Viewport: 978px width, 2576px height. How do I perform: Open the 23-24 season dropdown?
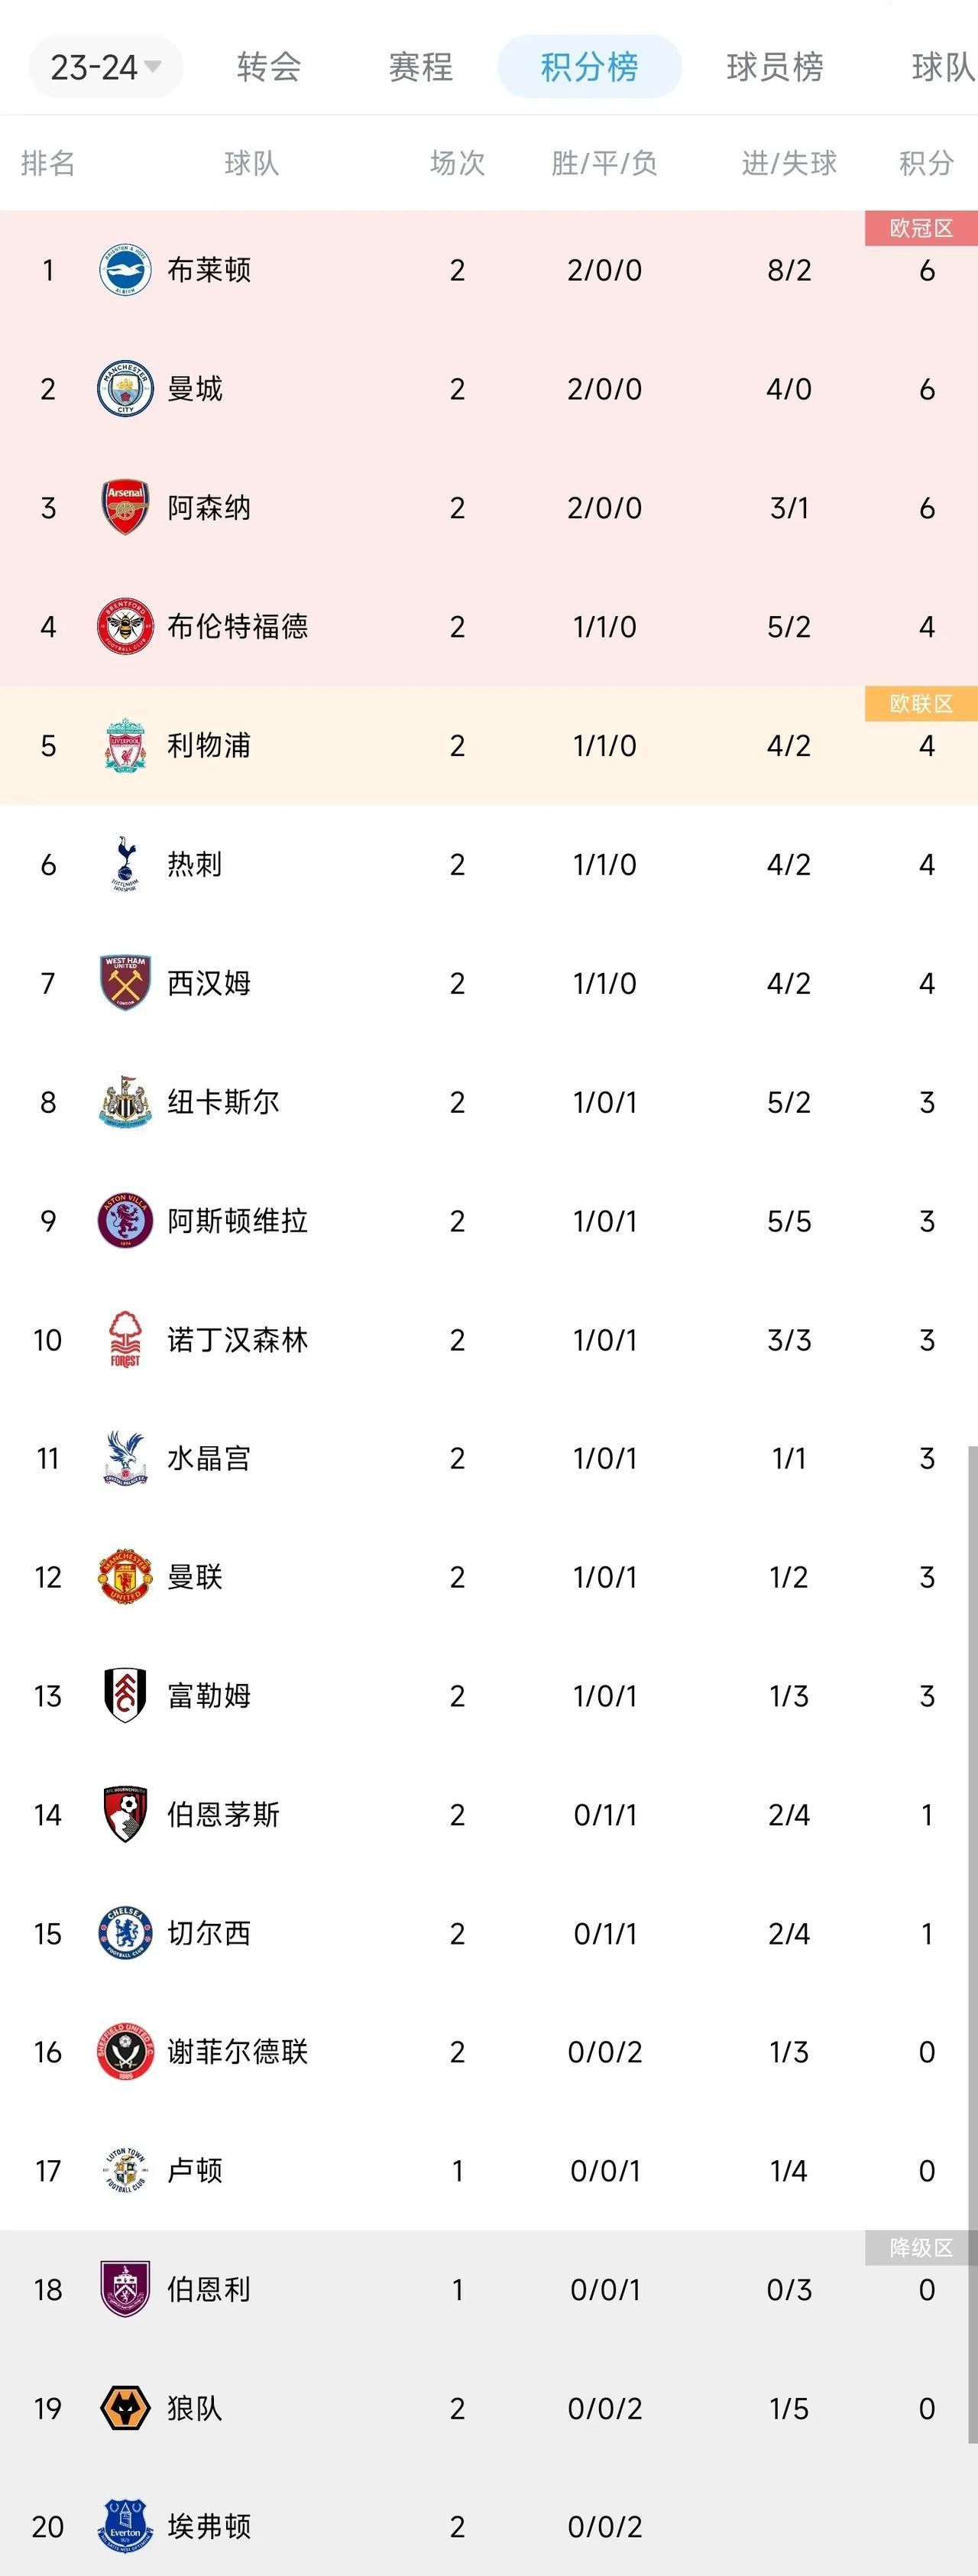coord(105,67)
